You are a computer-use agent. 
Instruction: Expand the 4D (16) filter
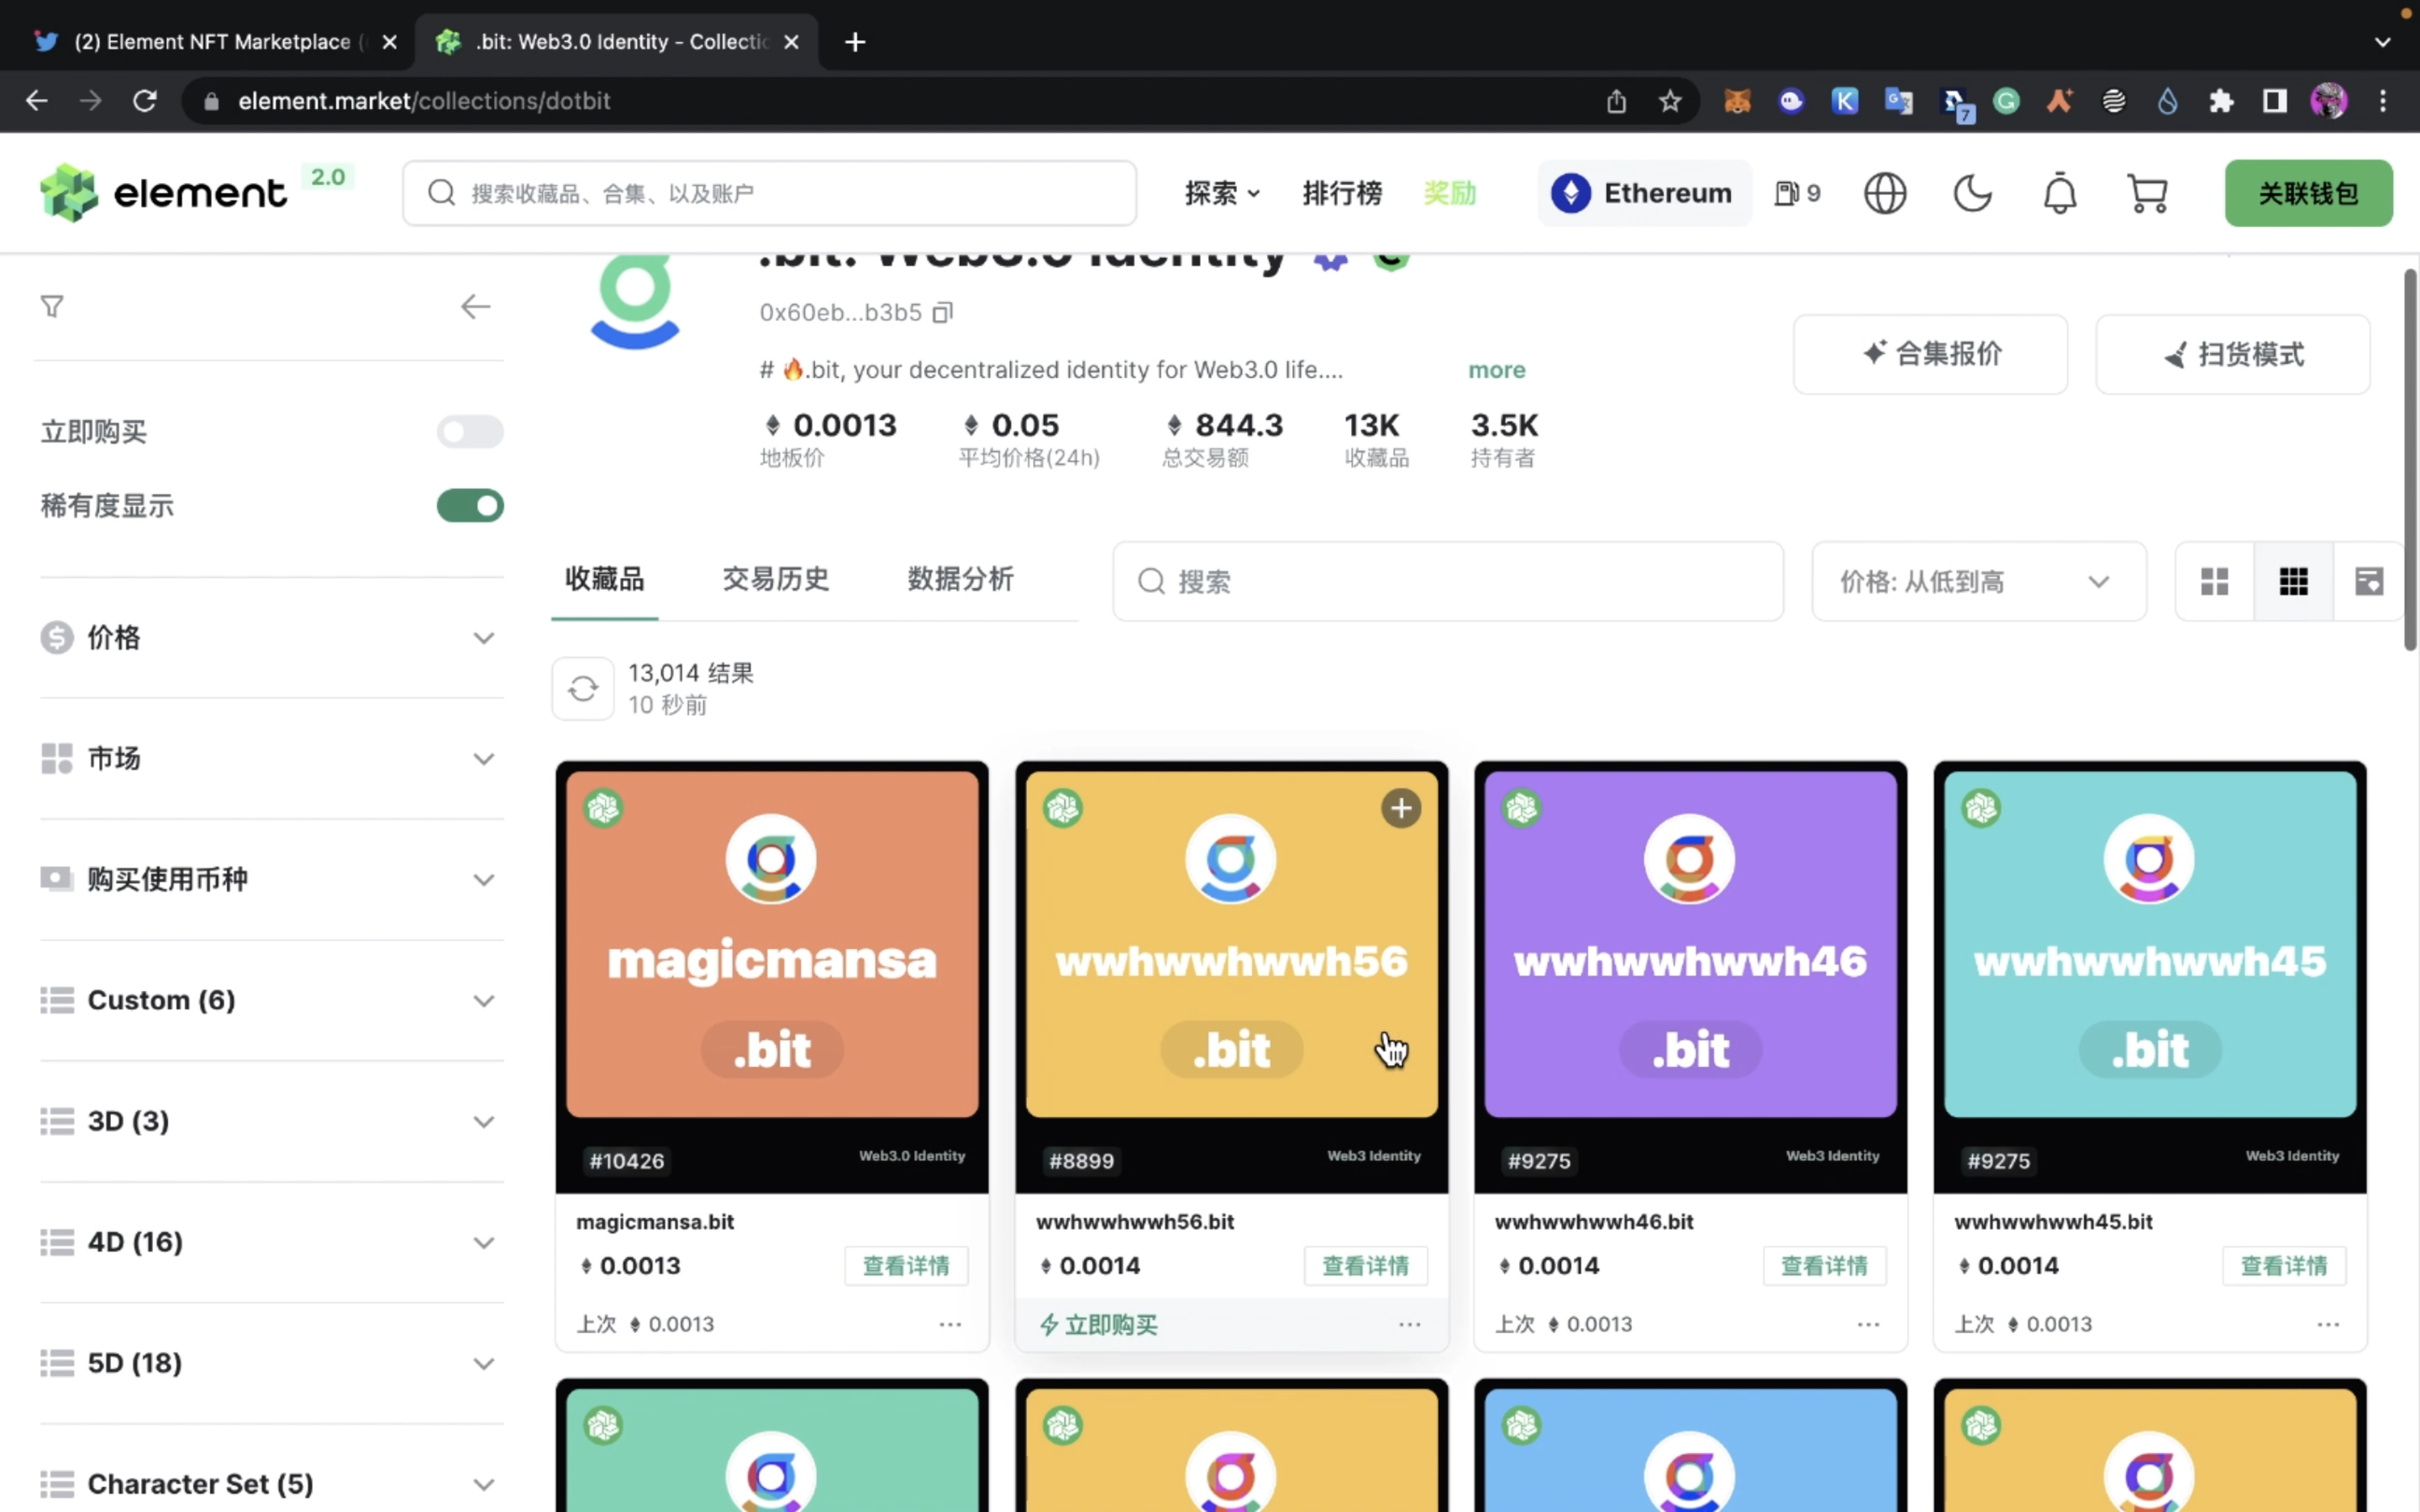271,1242
